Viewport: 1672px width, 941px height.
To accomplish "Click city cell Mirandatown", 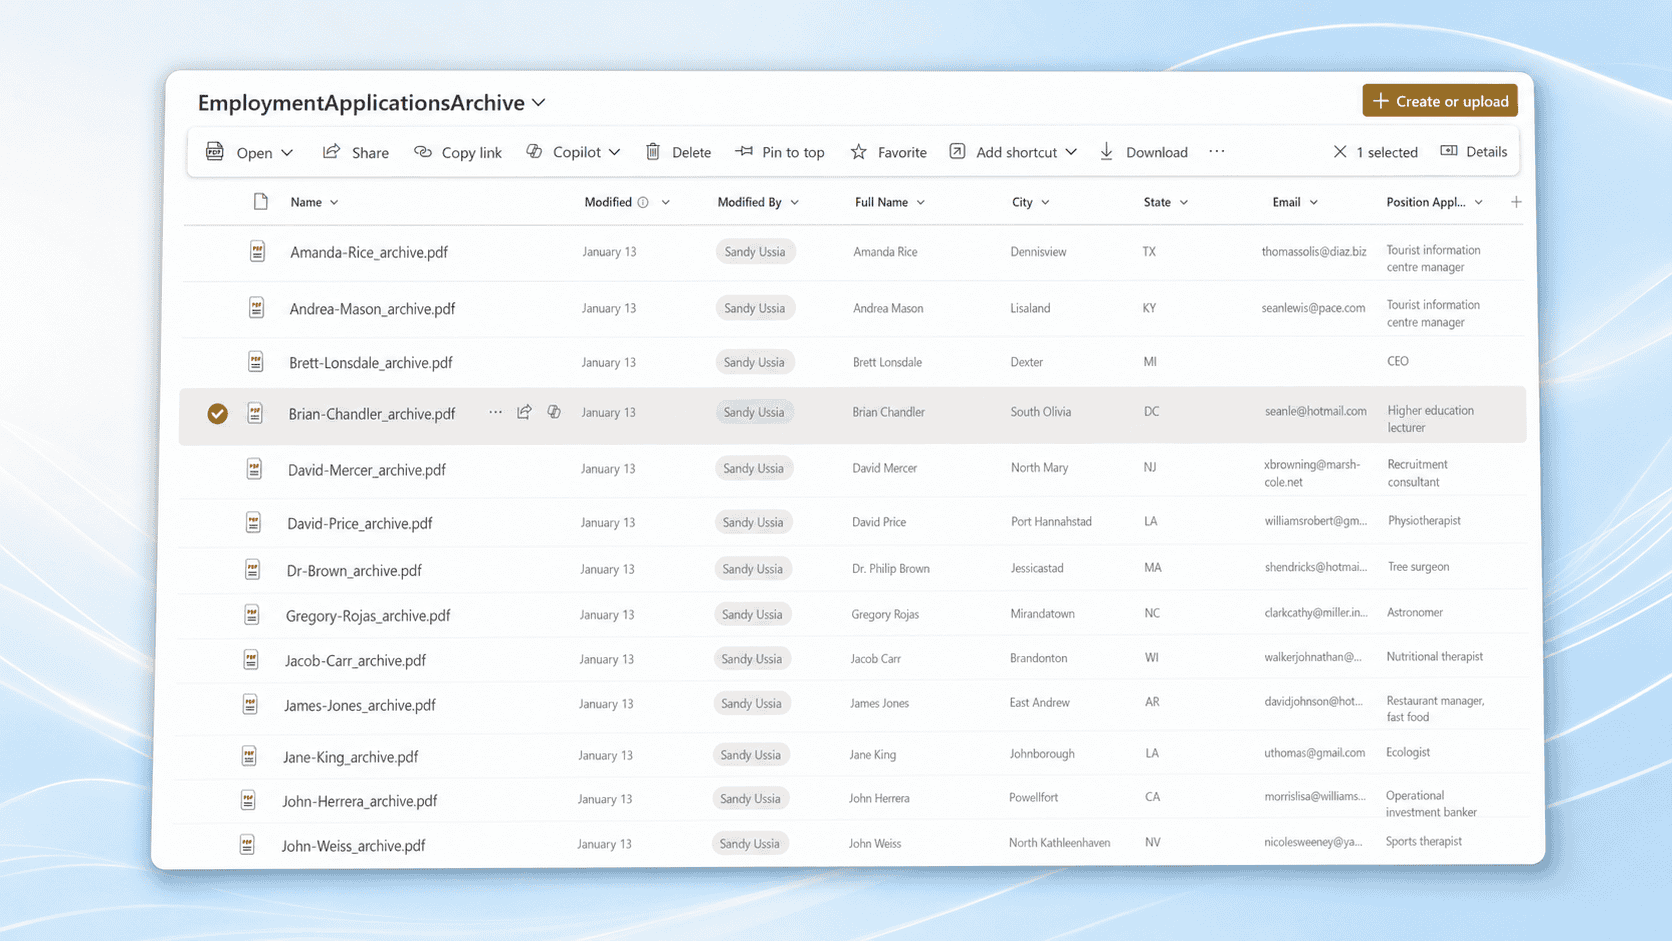I will (1043, 613).
